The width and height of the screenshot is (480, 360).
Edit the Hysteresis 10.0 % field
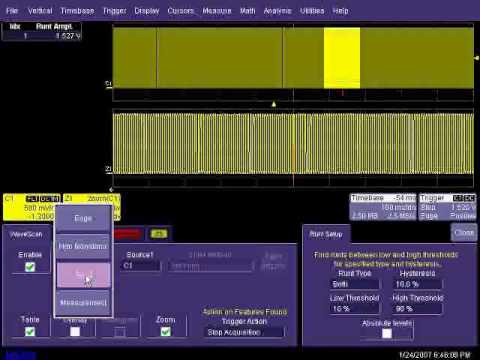(x=417, y=284)
